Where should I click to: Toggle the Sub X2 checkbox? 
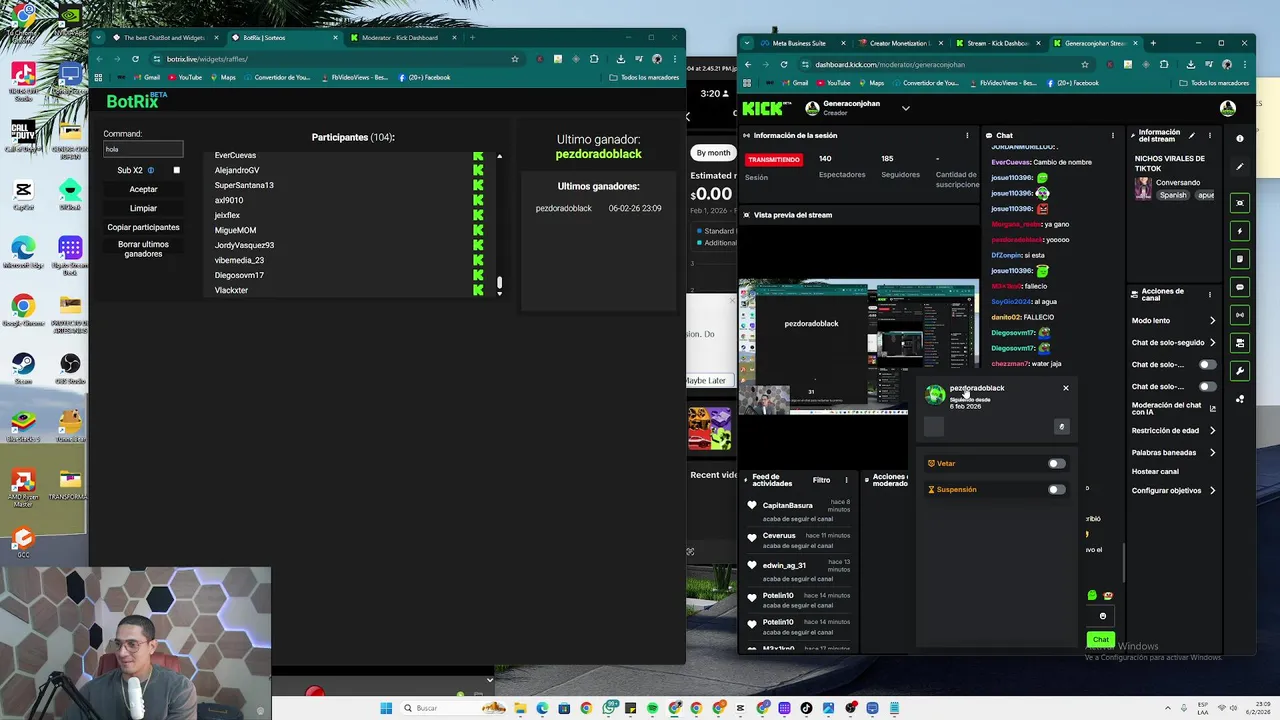point(177,170)
